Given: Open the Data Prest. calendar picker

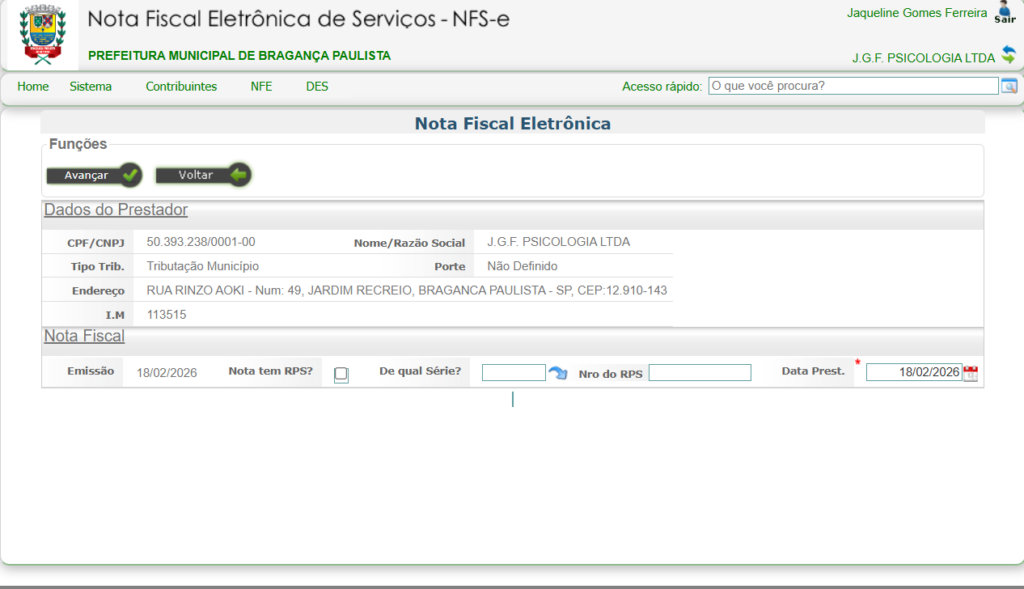Looking at the screenshot, I should tap(970, 373).
